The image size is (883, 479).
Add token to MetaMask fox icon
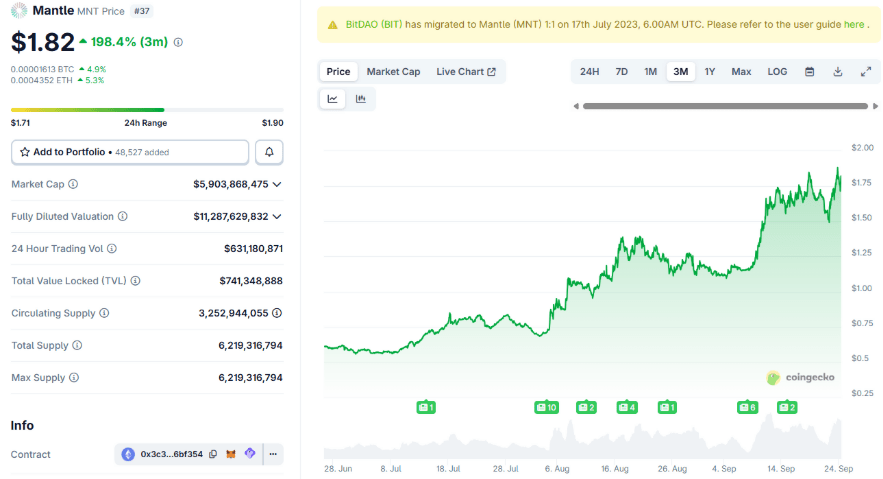231,454
